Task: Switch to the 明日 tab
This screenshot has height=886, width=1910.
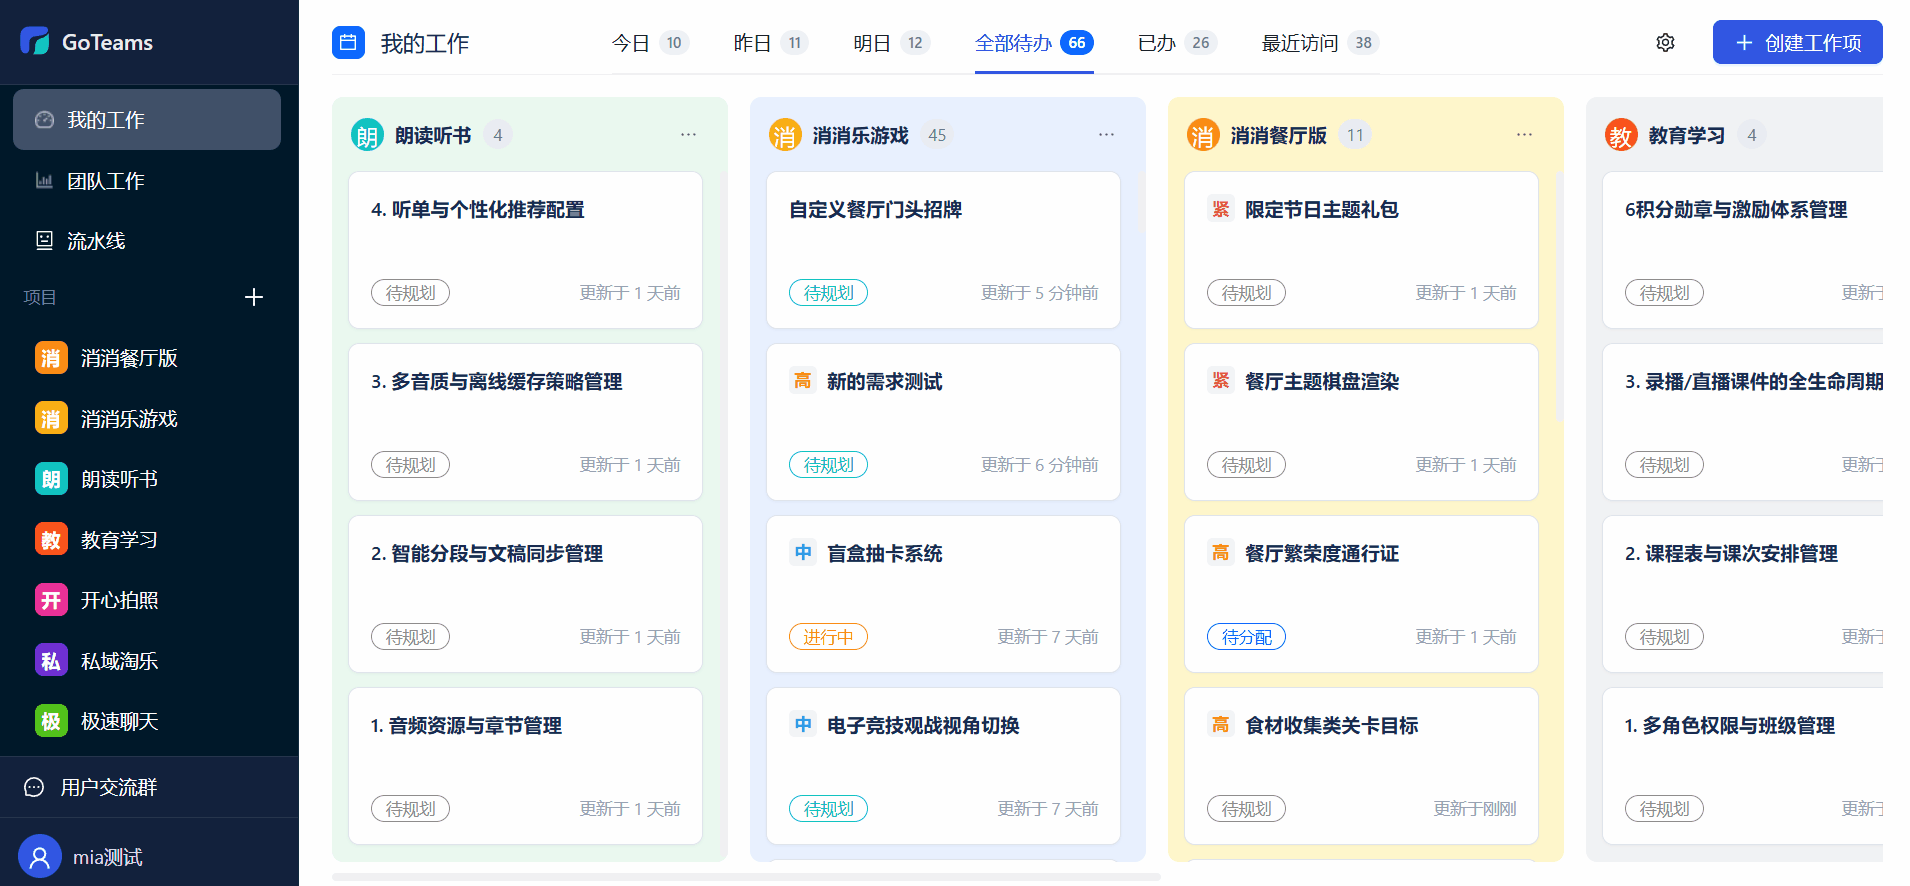Action: pyautogui.click(x=892, y=43)
